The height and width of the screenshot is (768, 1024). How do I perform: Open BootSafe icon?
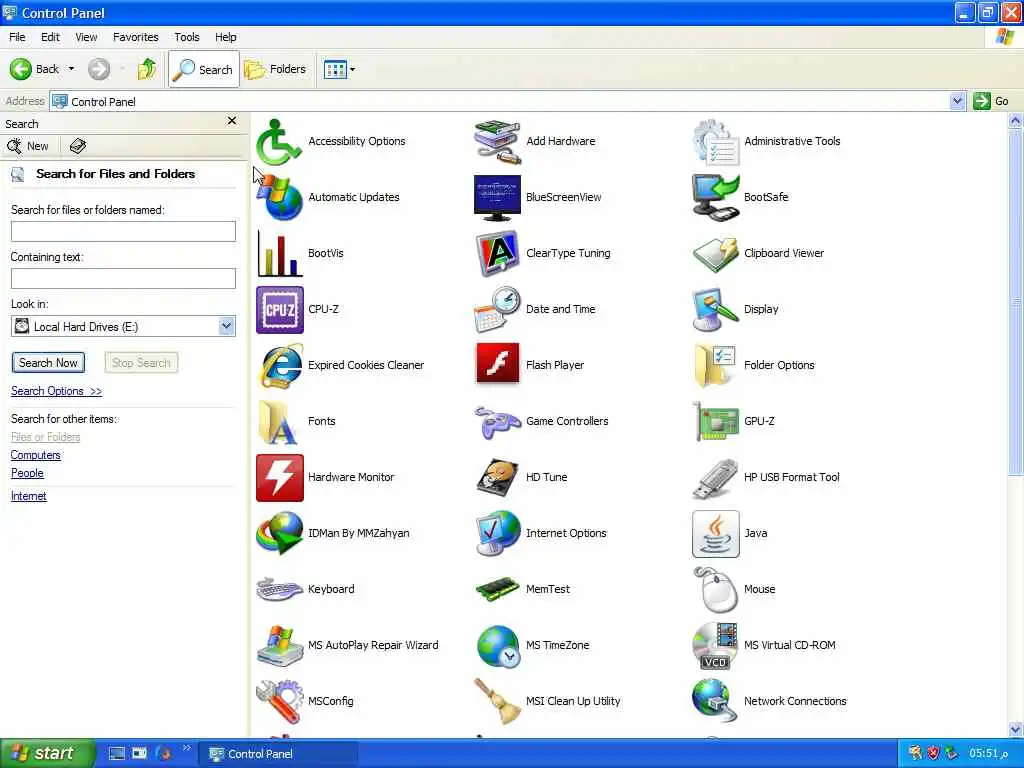point(715,197)
